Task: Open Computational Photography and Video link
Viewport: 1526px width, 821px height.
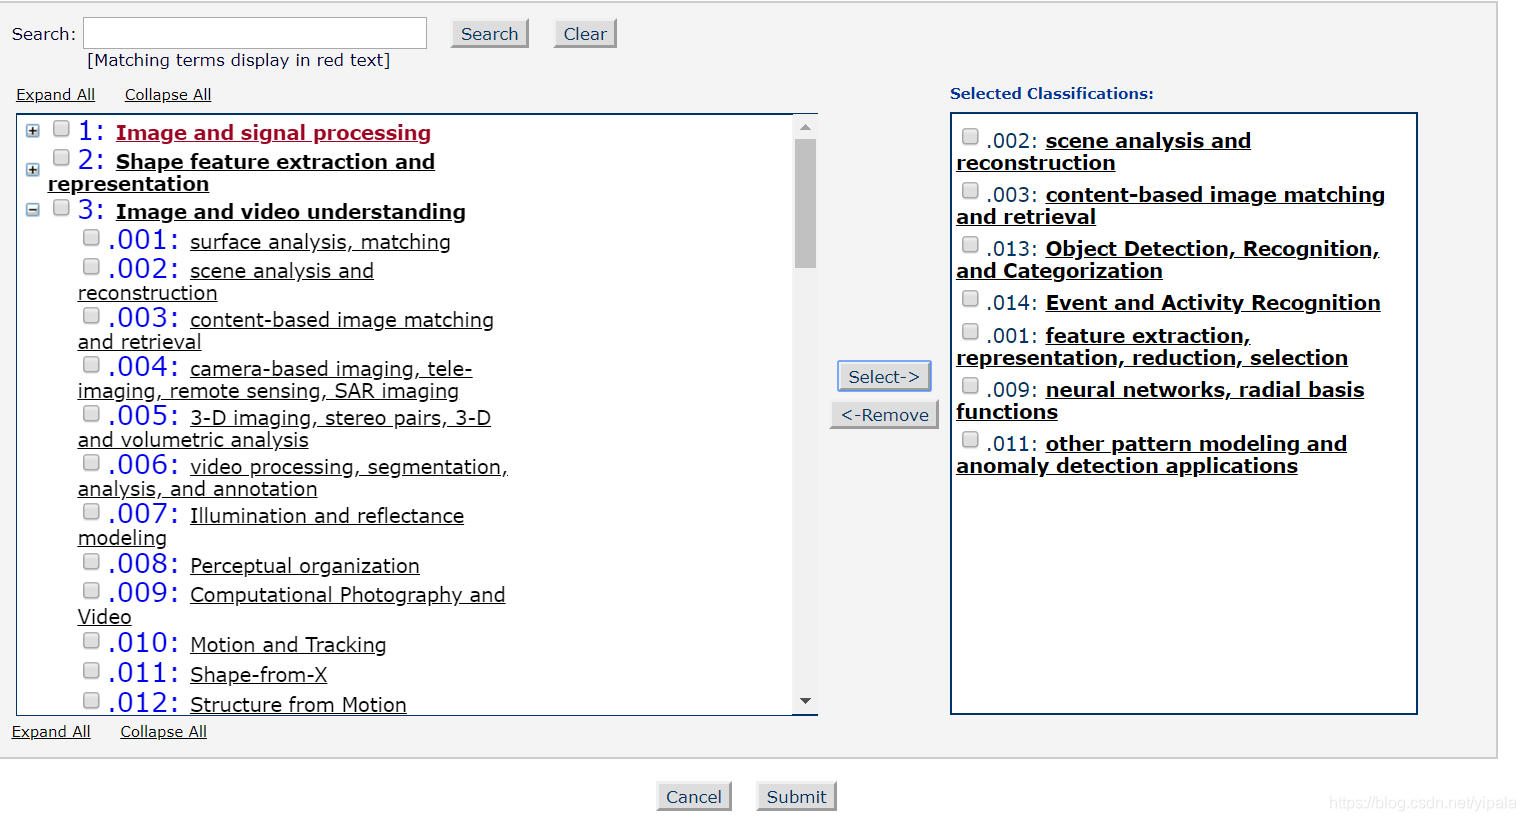Action: click(x=291, y=605)
